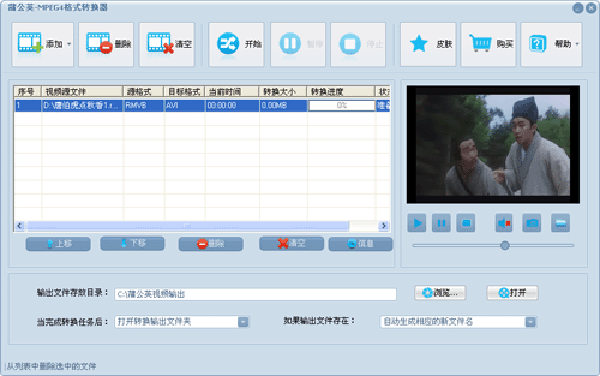
Task: Click the 目标格式 column header
Action: coord(184,92)
